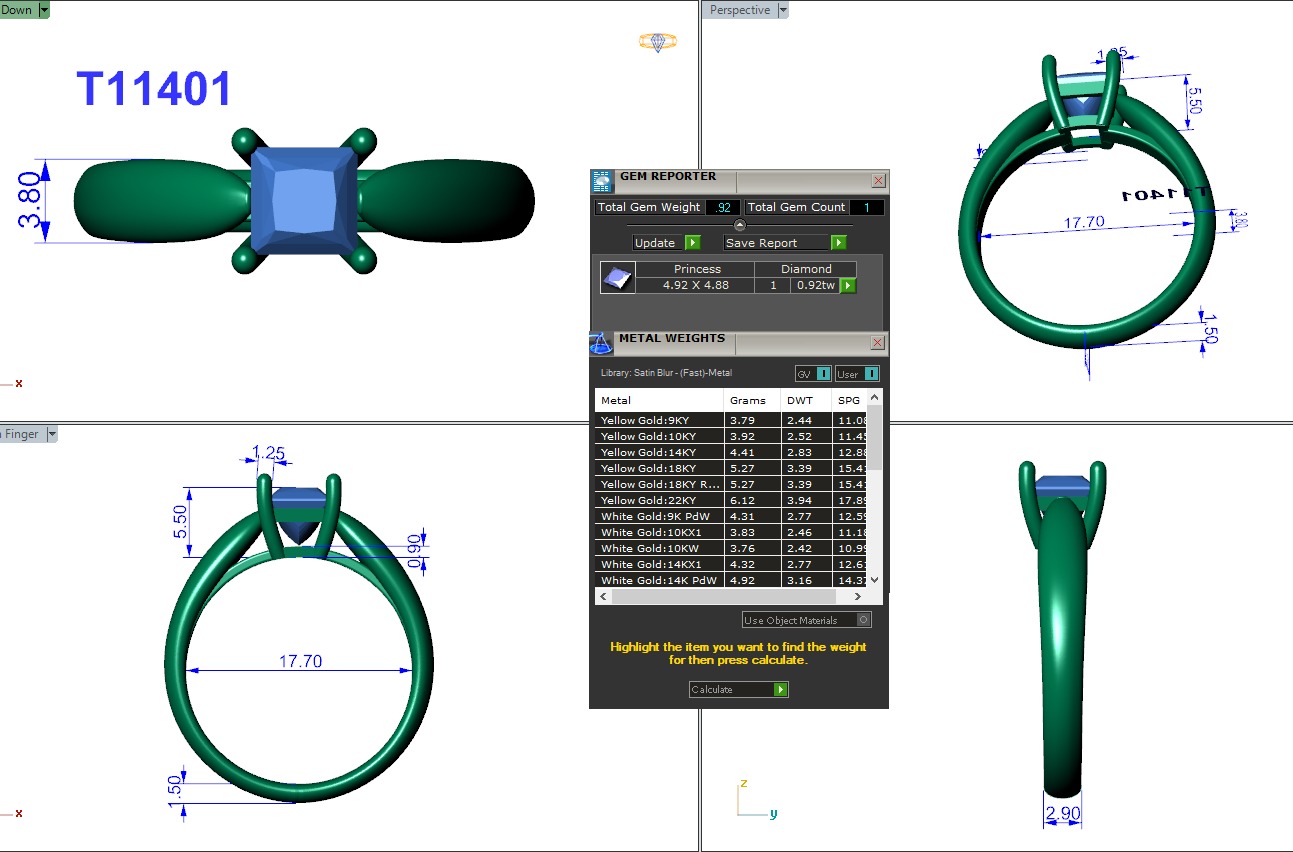The width and height of the screenshot is (1293, 852).
Task: Toggle the GV library switch
Action: [823, 374]
